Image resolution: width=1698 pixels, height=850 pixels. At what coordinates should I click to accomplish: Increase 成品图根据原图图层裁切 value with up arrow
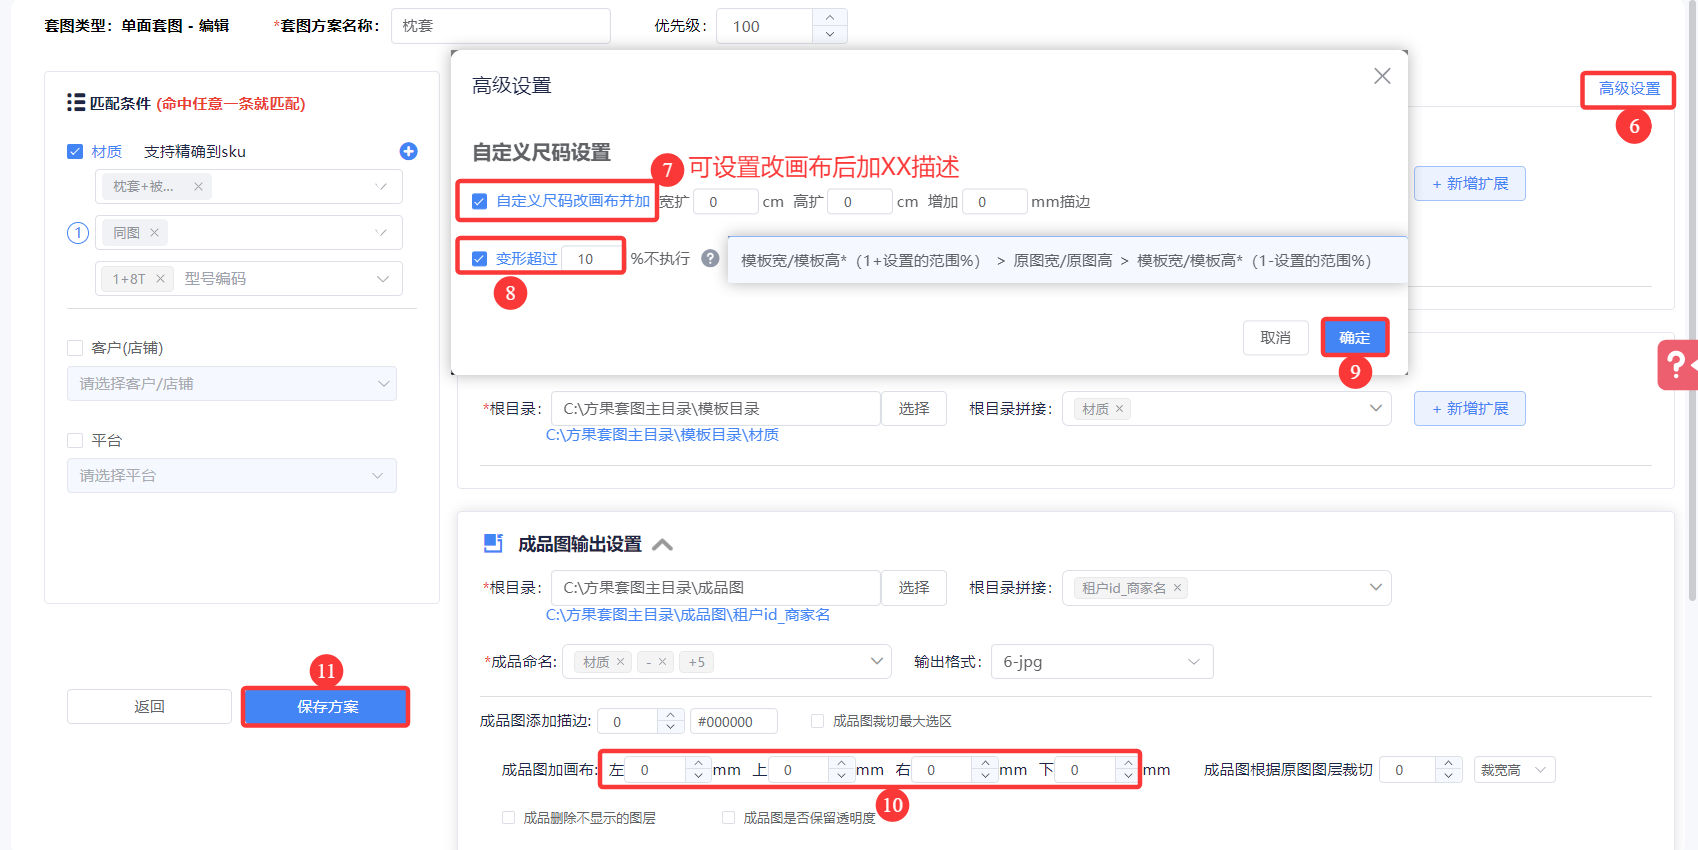pyautogui.click(x=1449, y=763)
